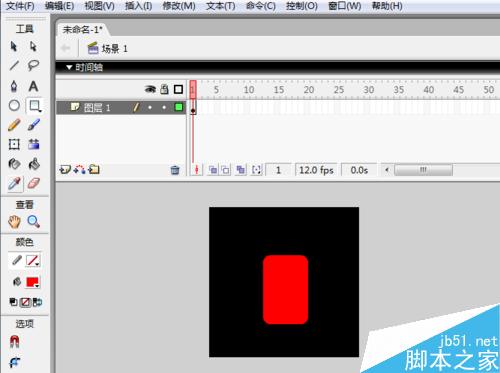Click the back arrow beside 场景 1

66,49
